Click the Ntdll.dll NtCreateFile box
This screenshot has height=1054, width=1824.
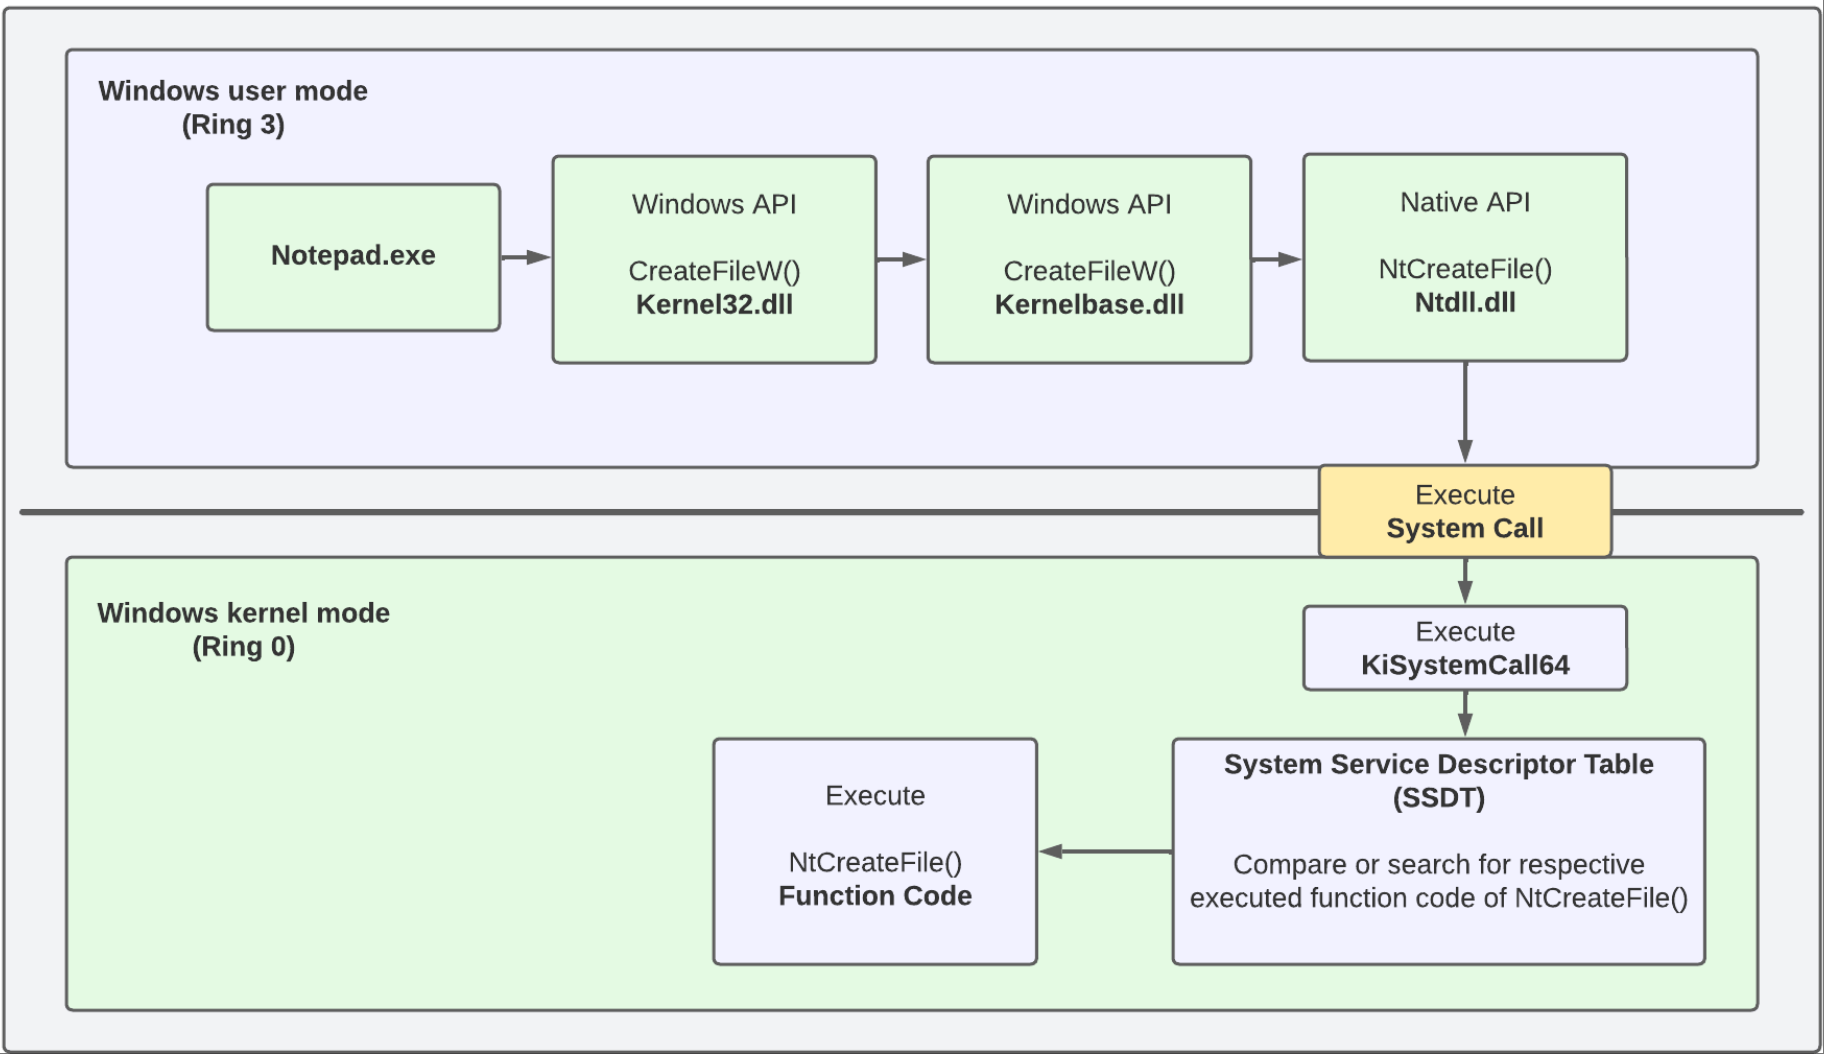1464,257
